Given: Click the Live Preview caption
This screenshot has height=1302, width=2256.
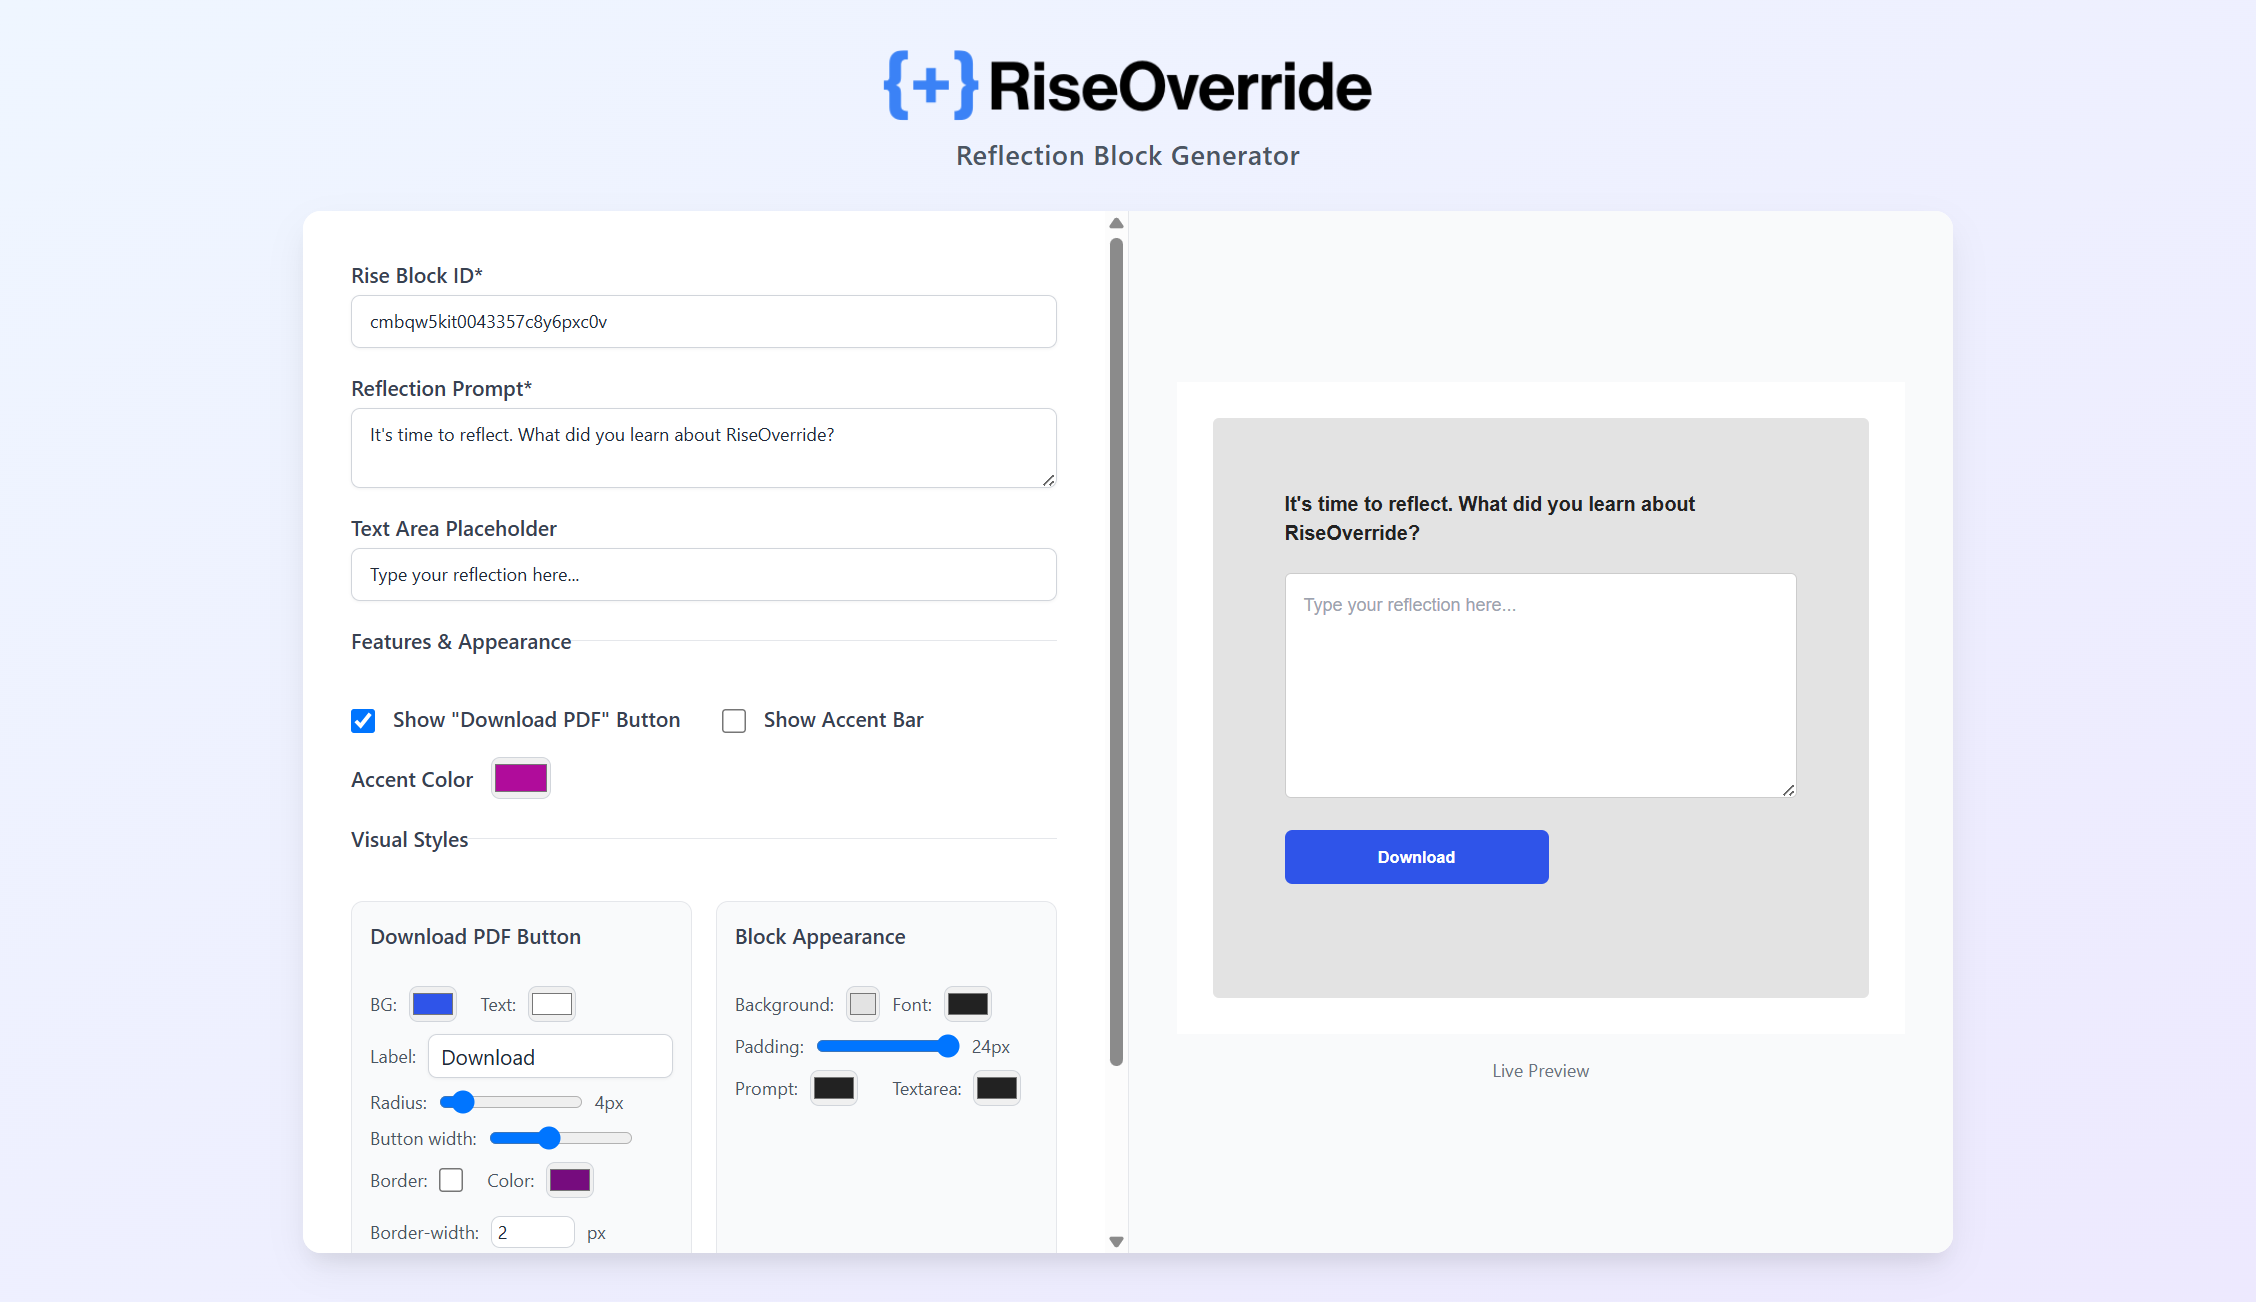Looking at the screenshot, I should pyautogui.click(x=1540, y=1071).
